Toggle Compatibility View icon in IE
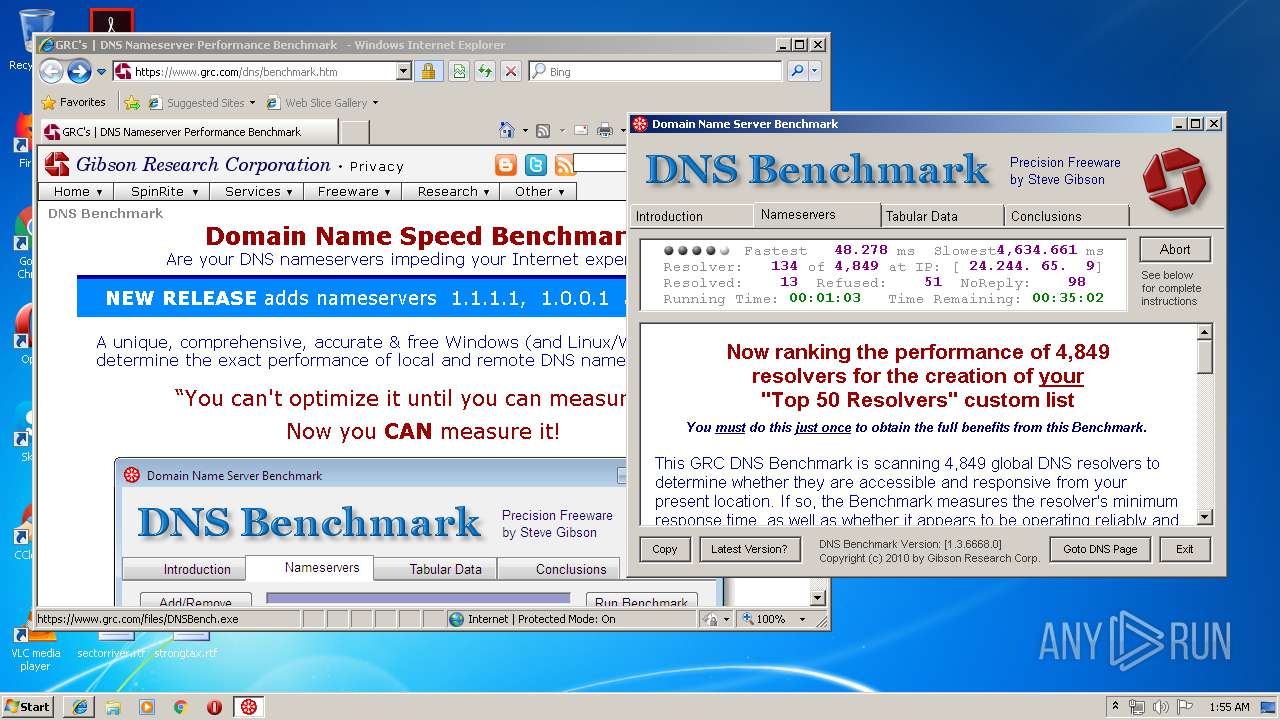The height and width of the screenshot is (720, 1280). pos(458,71)
